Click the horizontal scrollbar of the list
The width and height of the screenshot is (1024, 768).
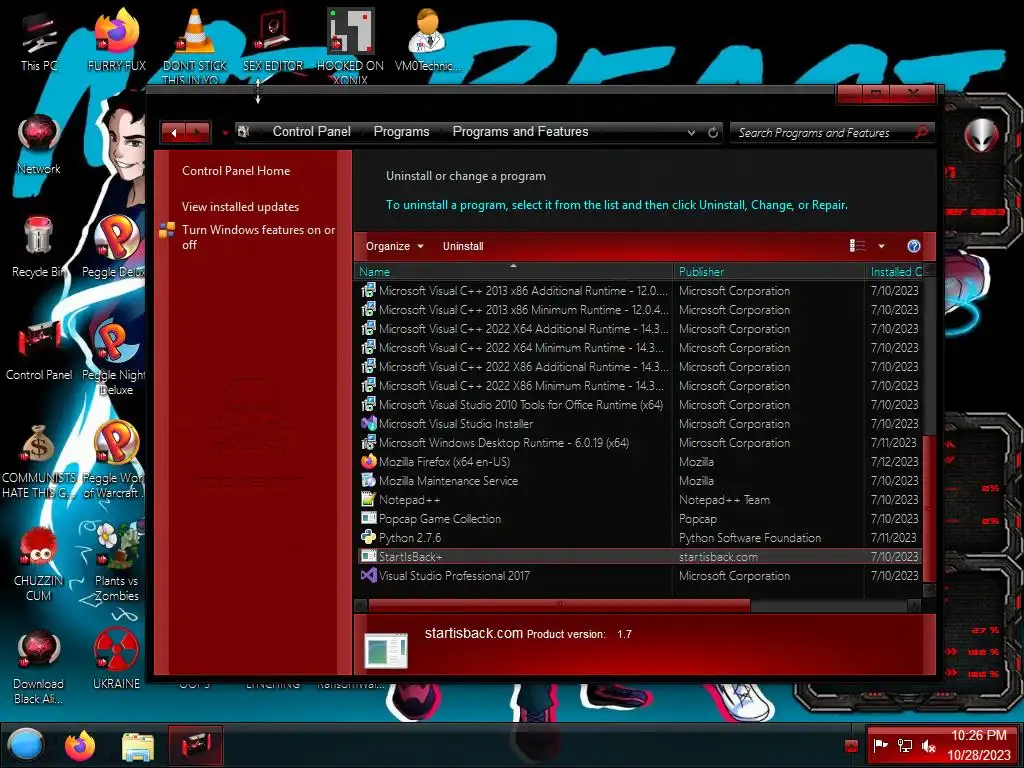tap(558, 606)
